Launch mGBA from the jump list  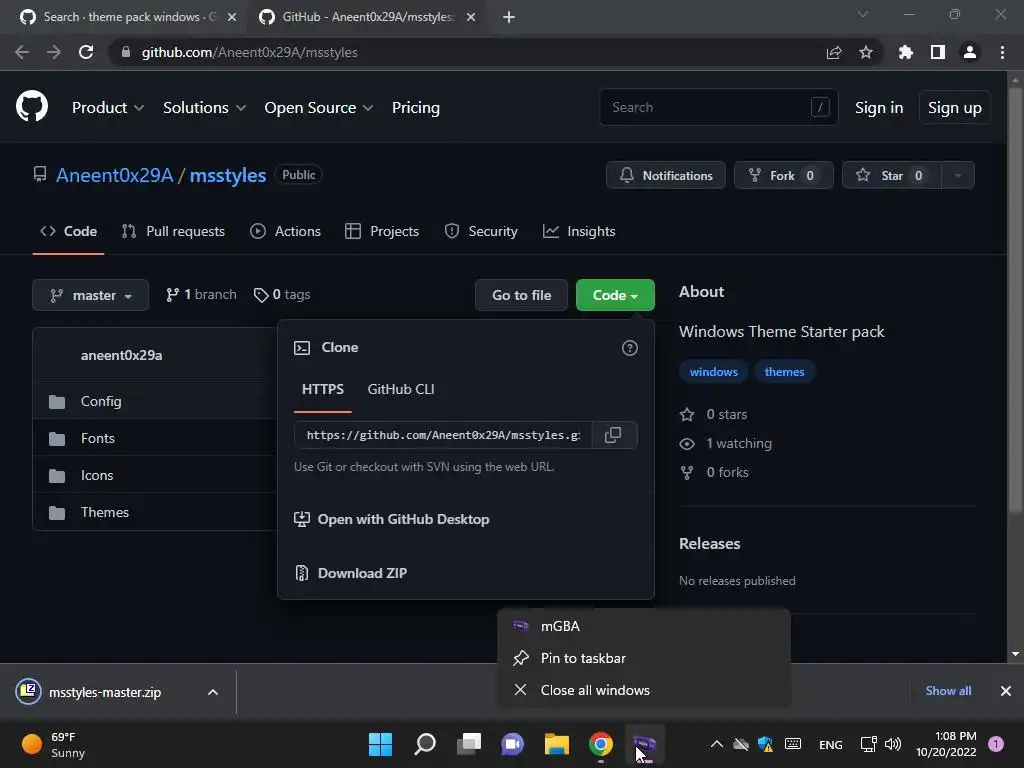644,626
